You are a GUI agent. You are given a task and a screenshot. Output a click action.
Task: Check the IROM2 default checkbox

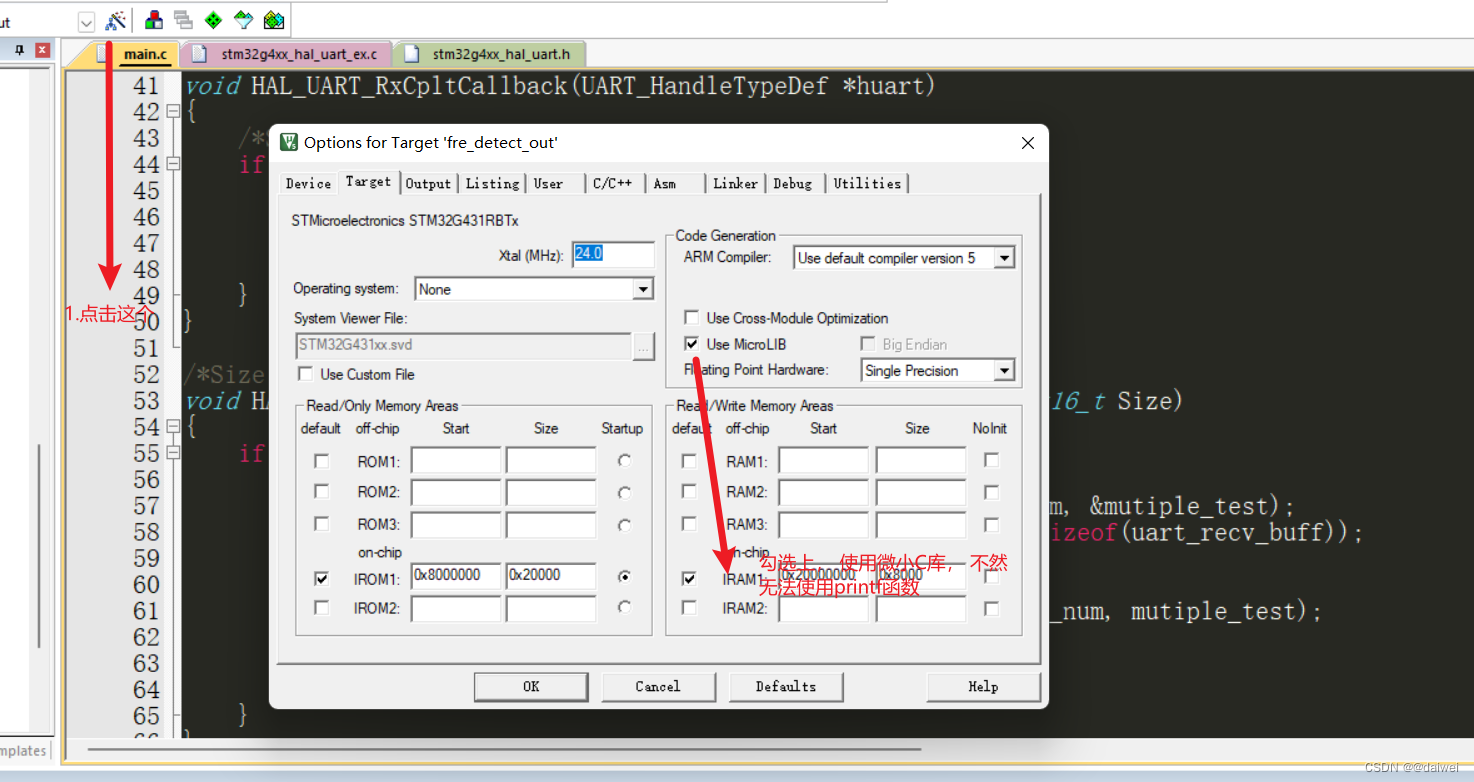point(321,607)
